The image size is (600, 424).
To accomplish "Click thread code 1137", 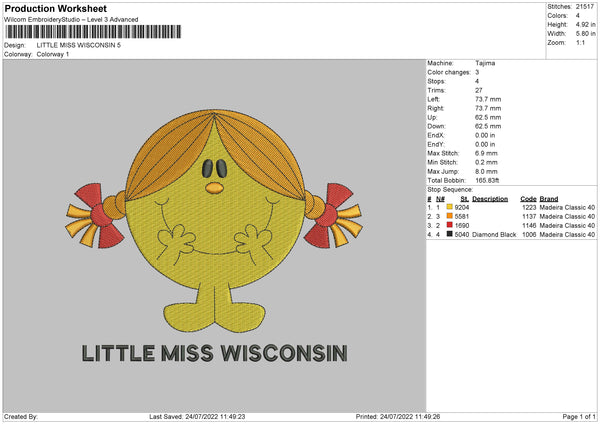I will tap(529, 217).
